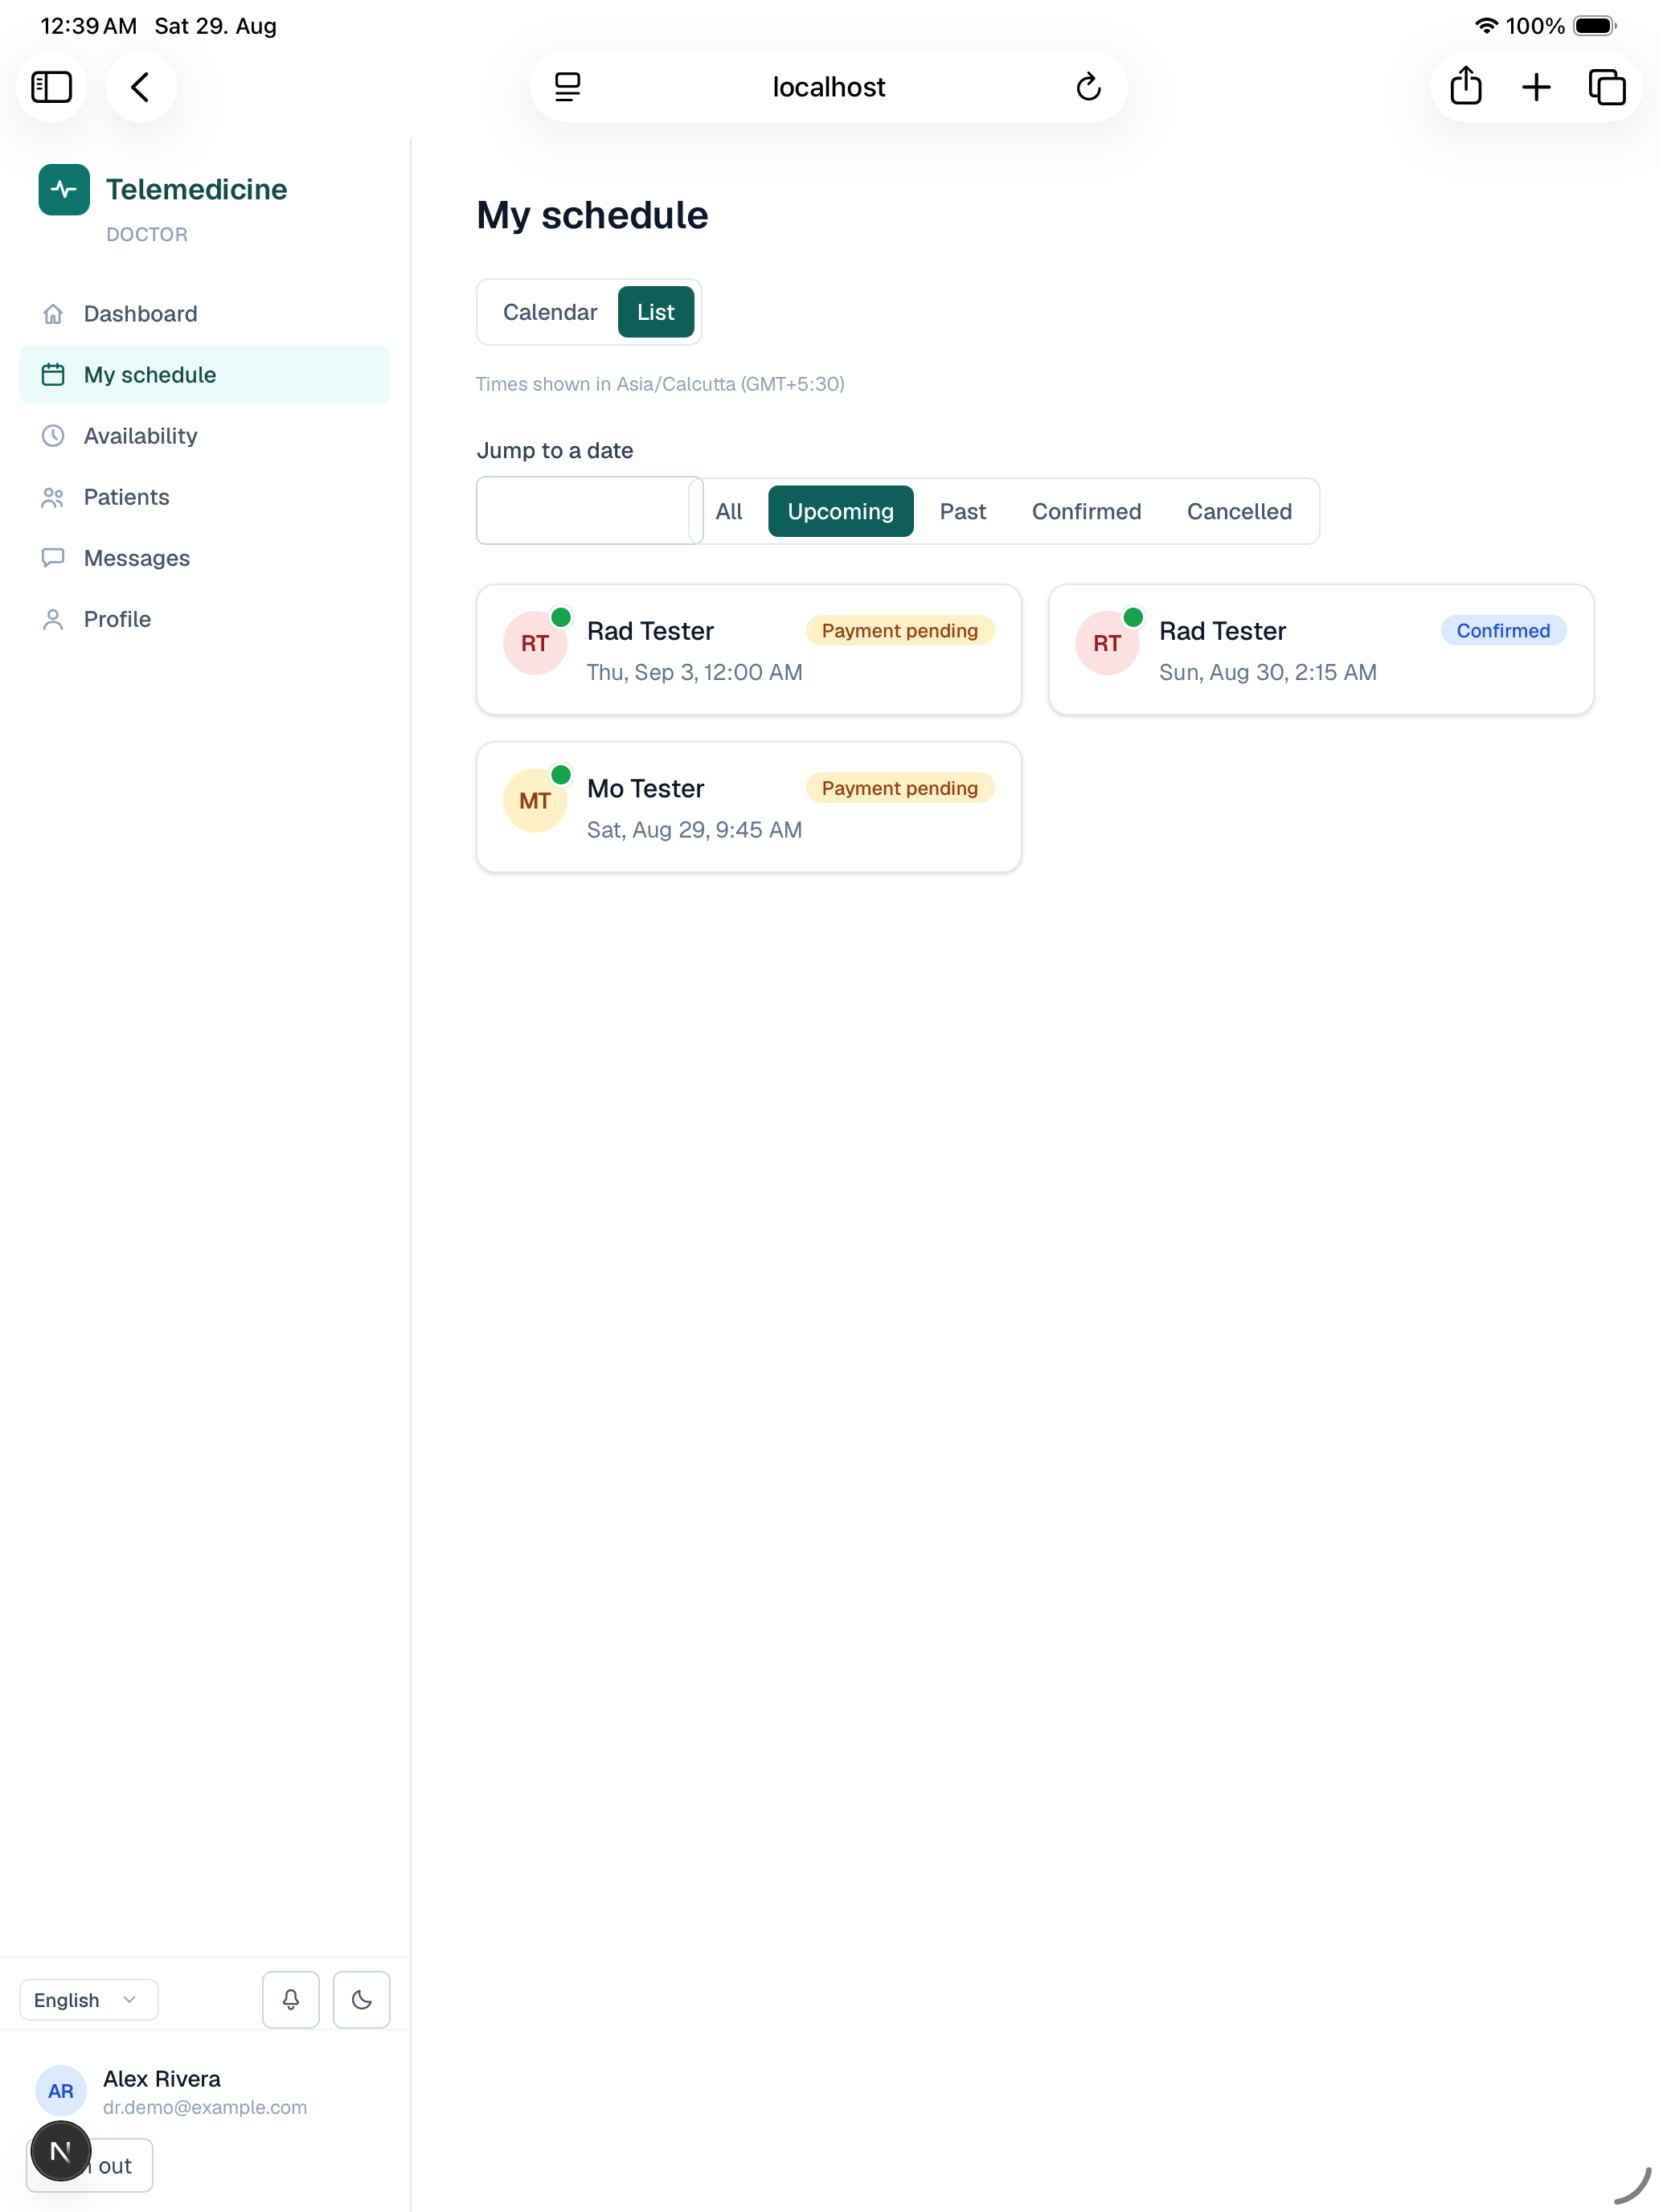Expand the English language dropdown
1659x2212 pixels.
coord(88,1999)
